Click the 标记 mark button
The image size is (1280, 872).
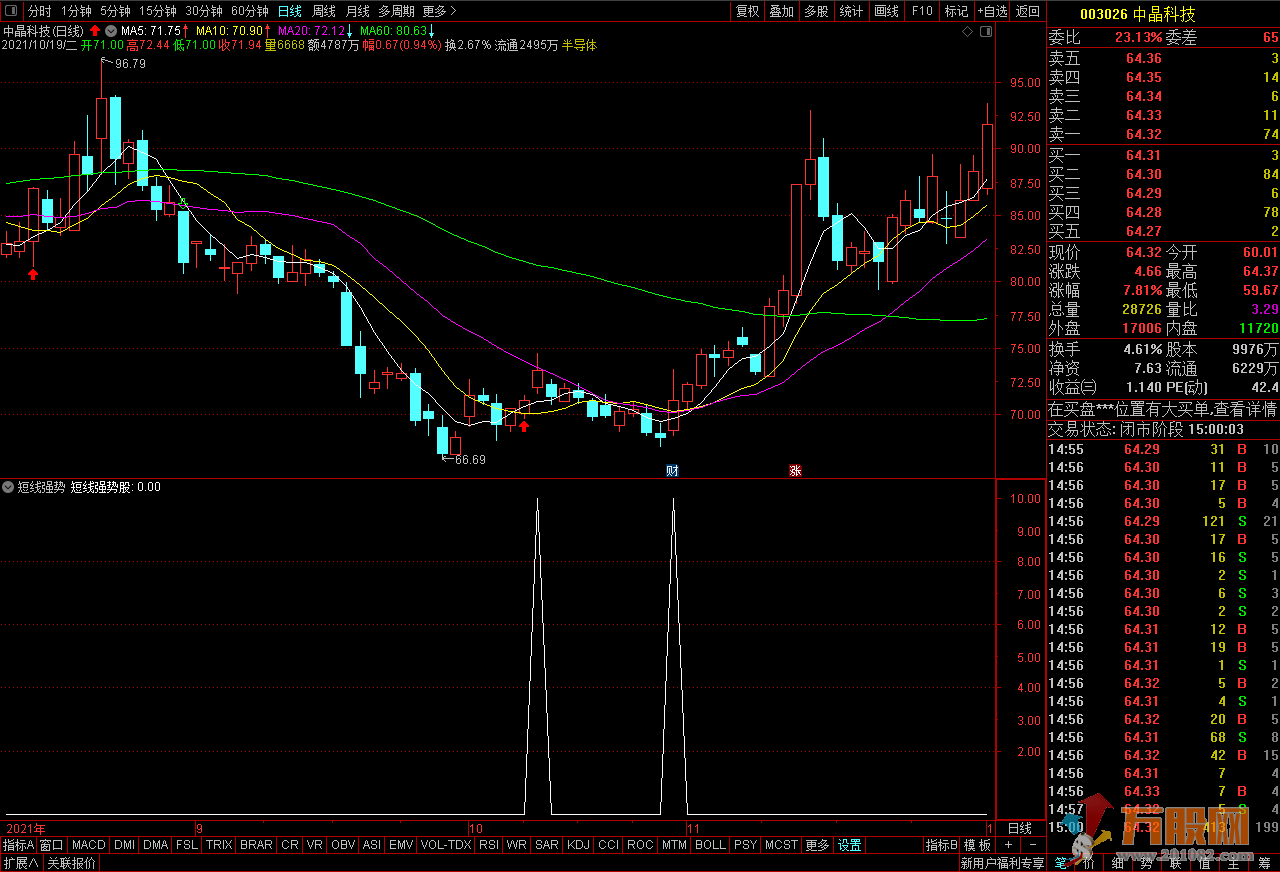pos(957,11)
